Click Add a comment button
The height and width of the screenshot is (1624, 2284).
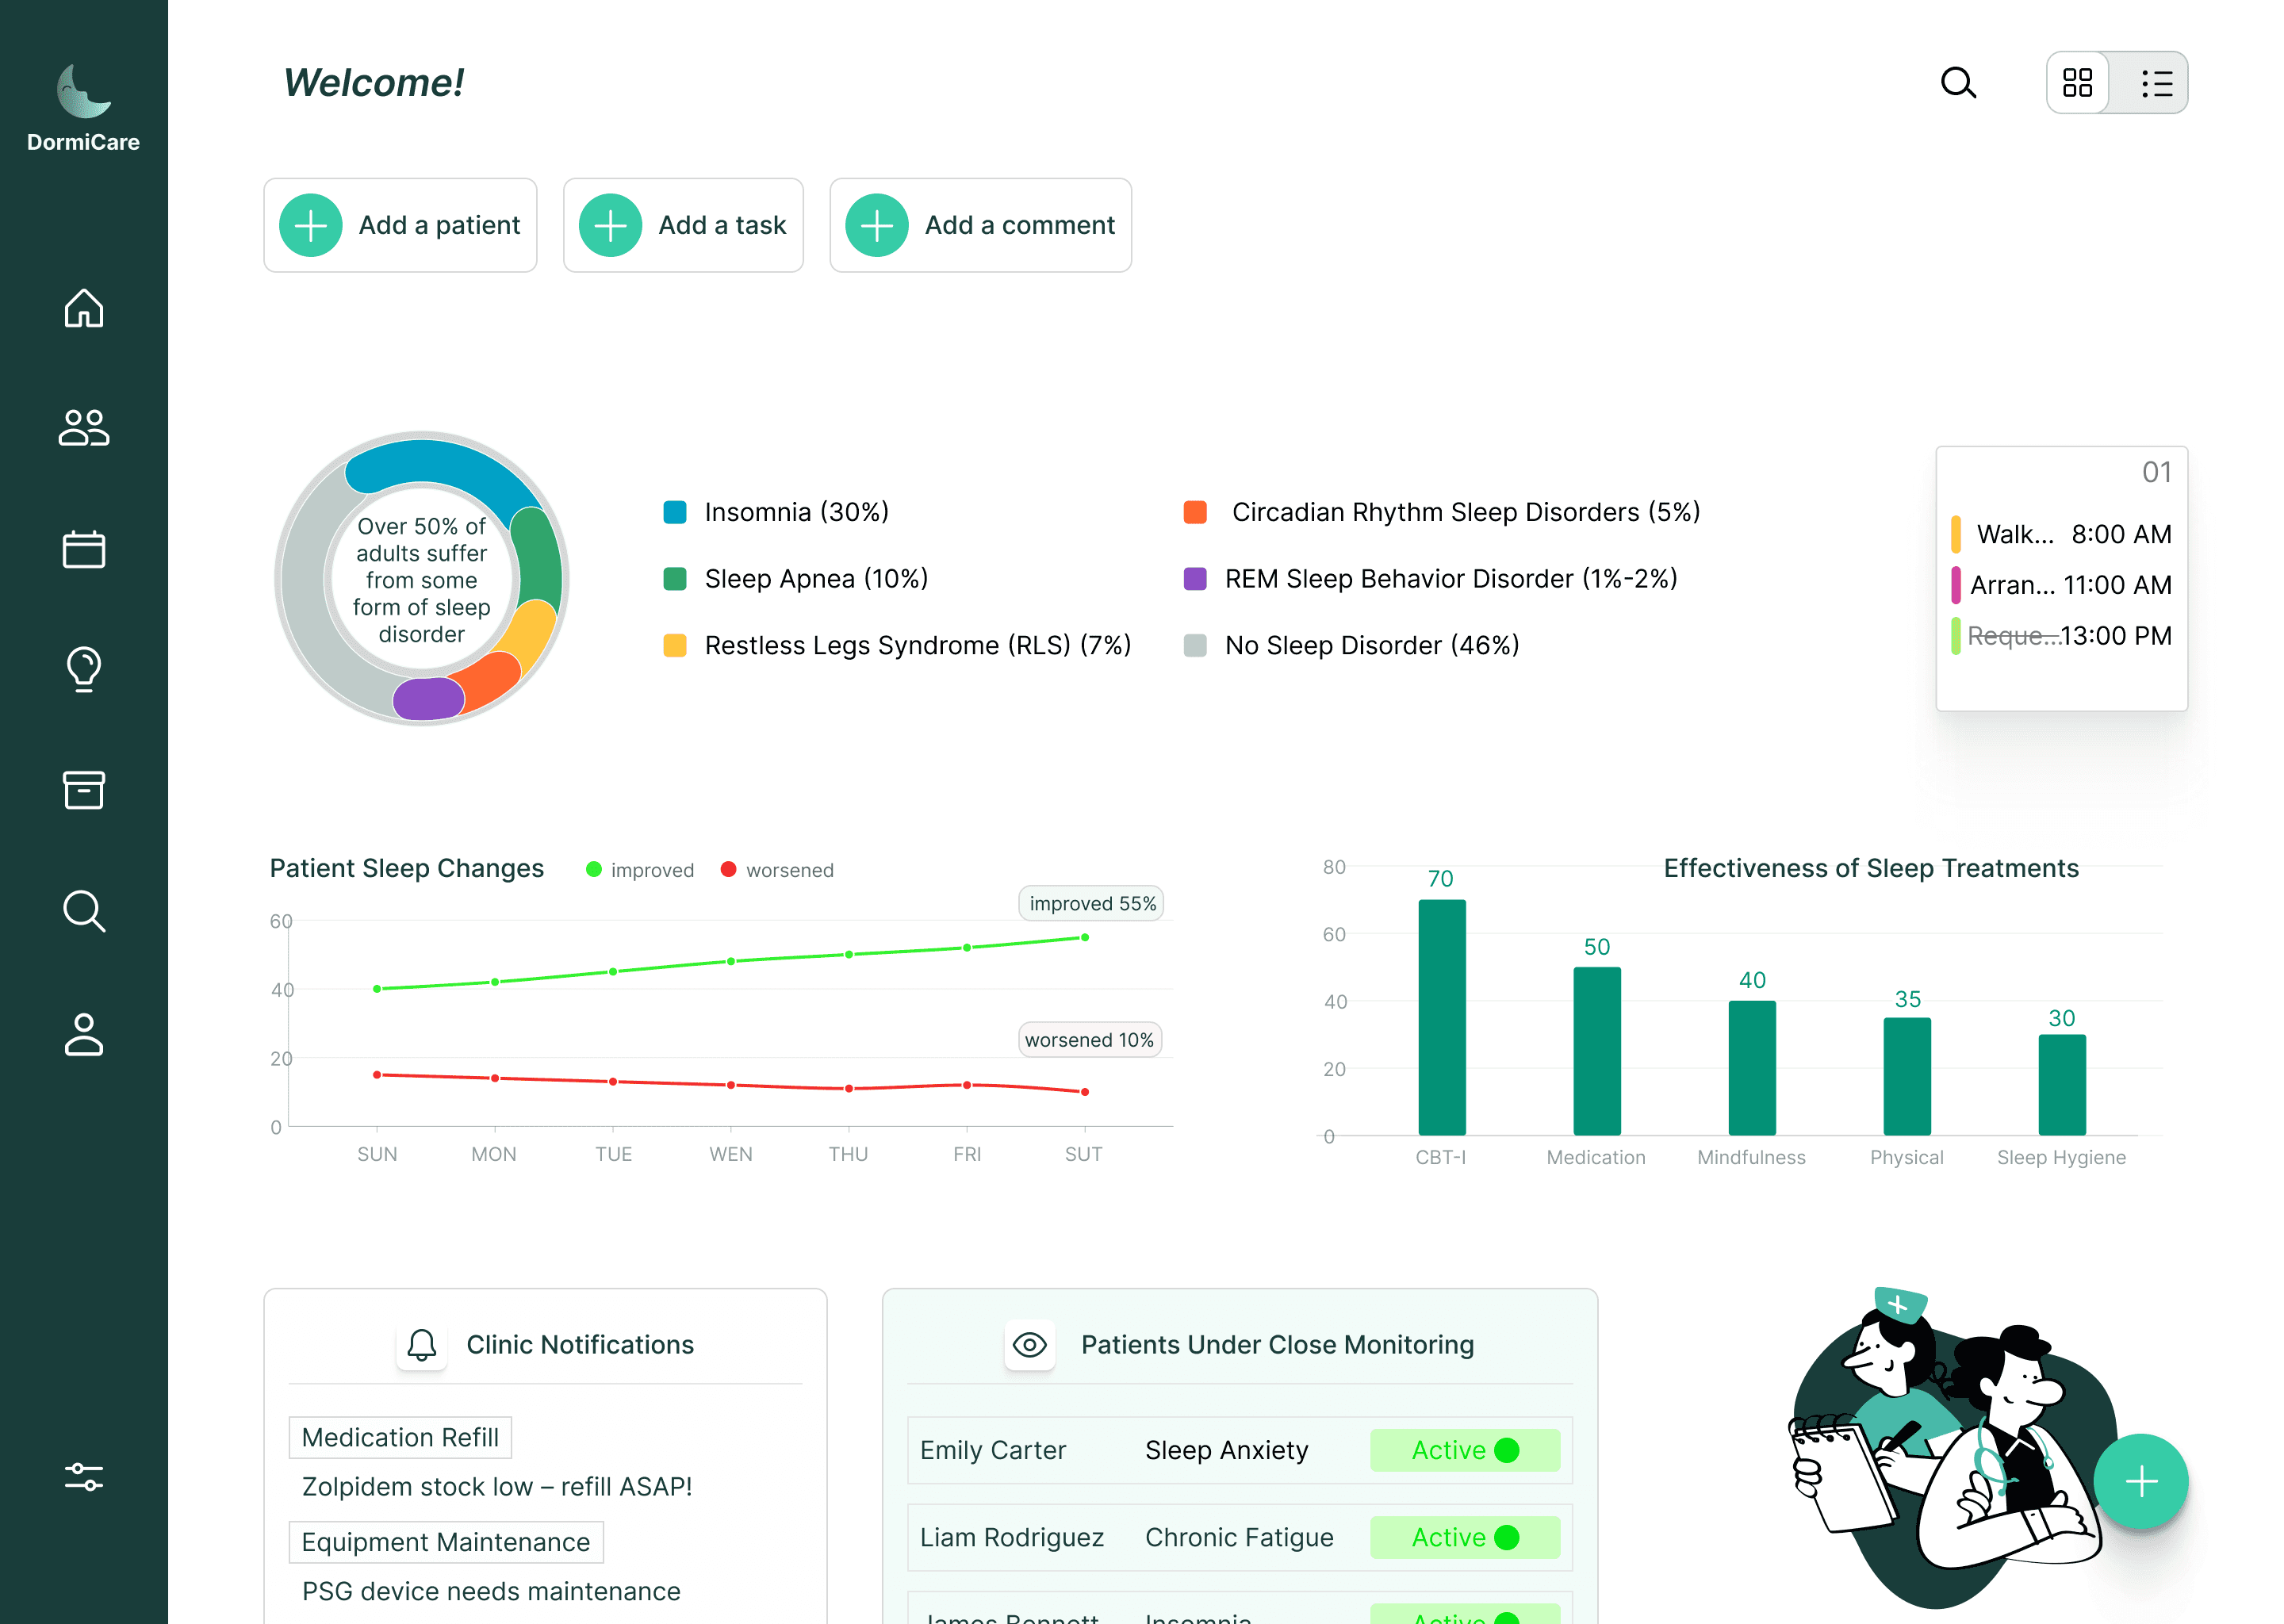point(980,225)
